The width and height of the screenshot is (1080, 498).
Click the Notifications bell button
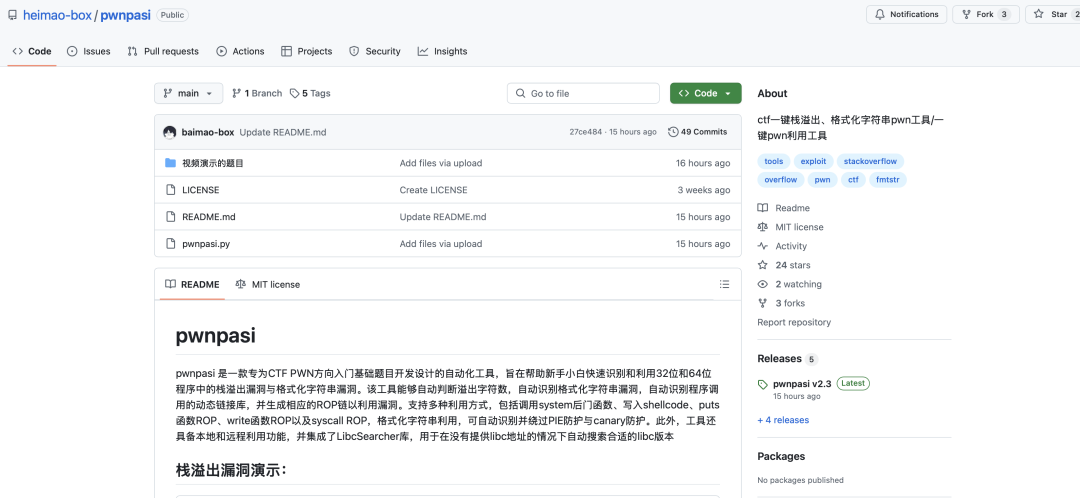click(906, 14)
